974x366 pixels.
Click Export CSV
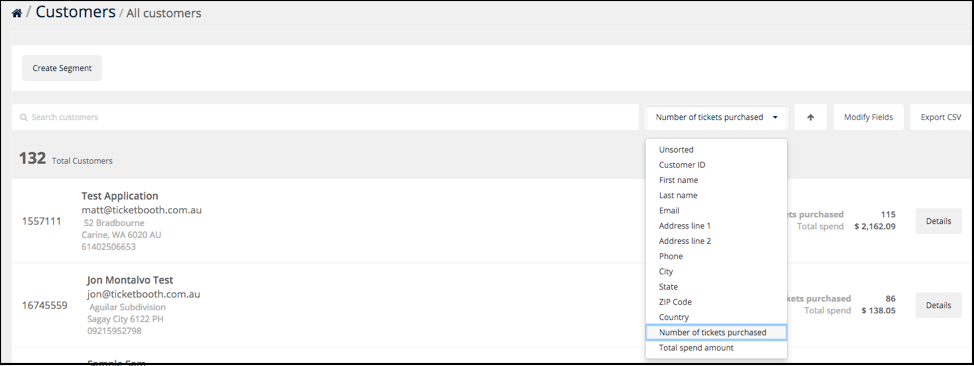(940, 117)
